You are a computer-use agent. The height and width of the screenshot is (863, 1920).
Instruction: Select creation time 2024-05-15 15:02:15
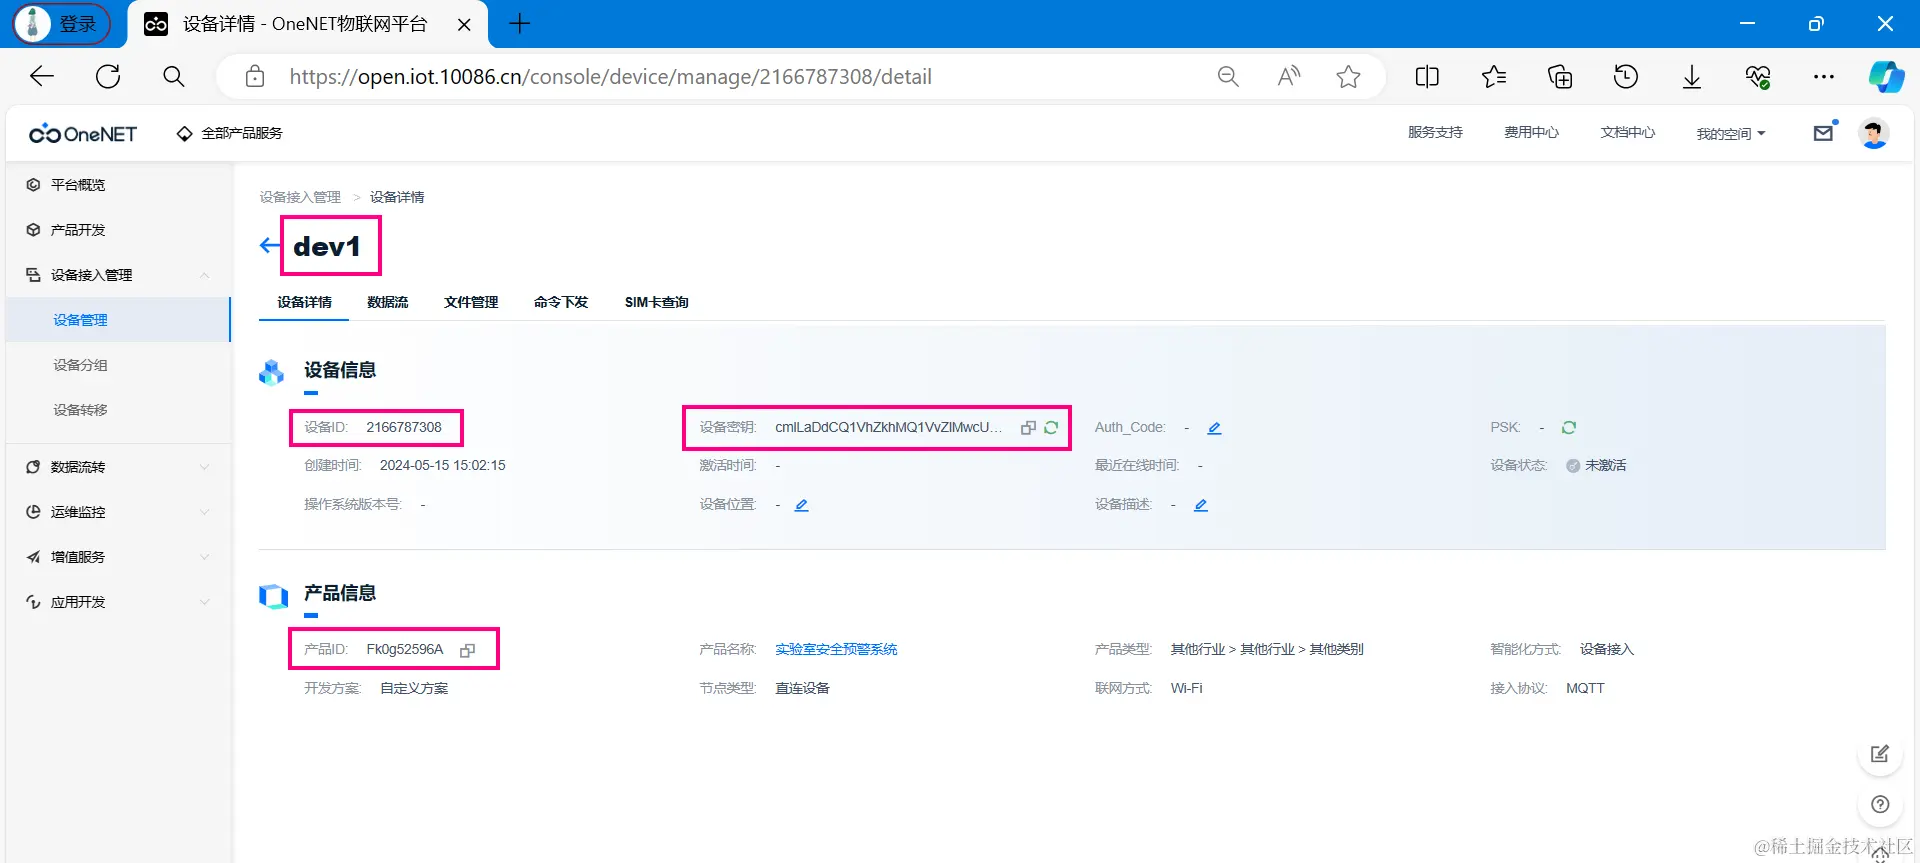[442, 466]
